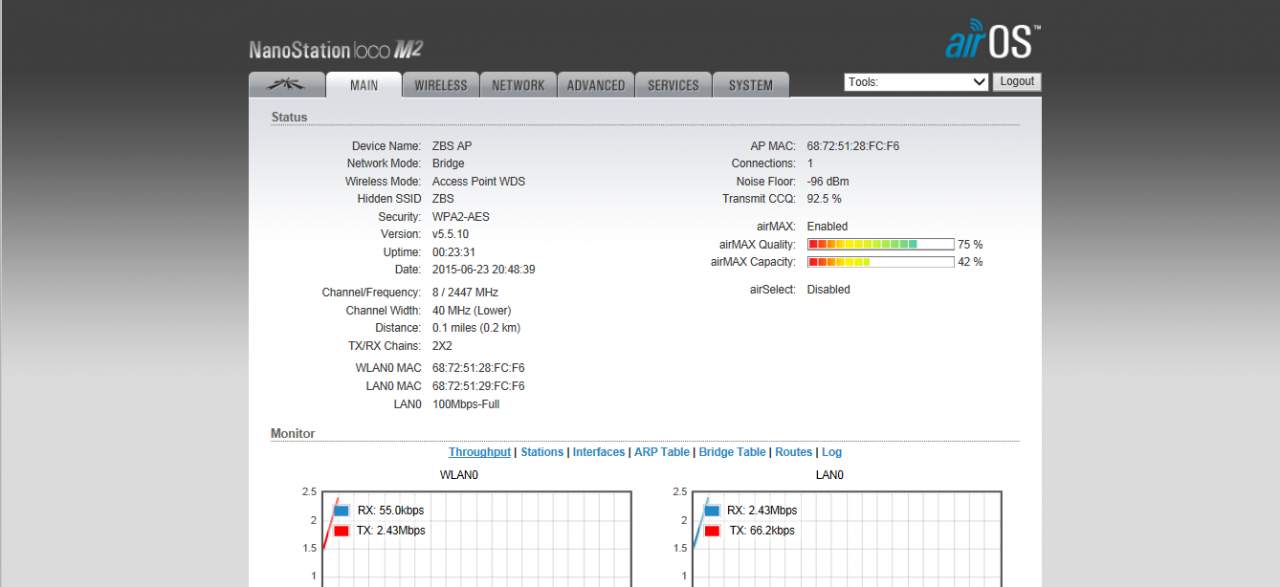Click the WLAN0 throughput graph

click(x=476, y=538)
